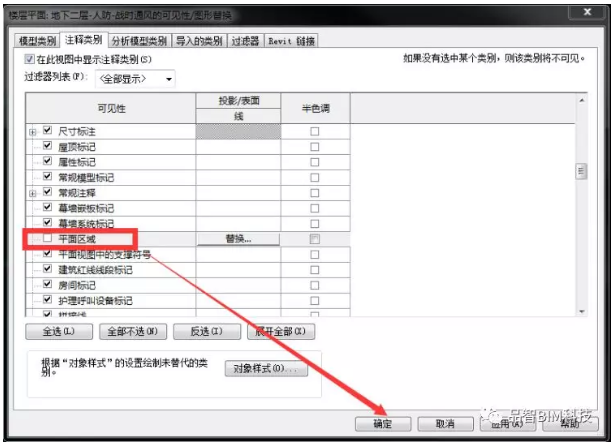Image resolution: width=616 pixels, height=448 pixels.
Task: Toggle 在此视图中显示注释类别 checkbox
Action: pos(29,60)
